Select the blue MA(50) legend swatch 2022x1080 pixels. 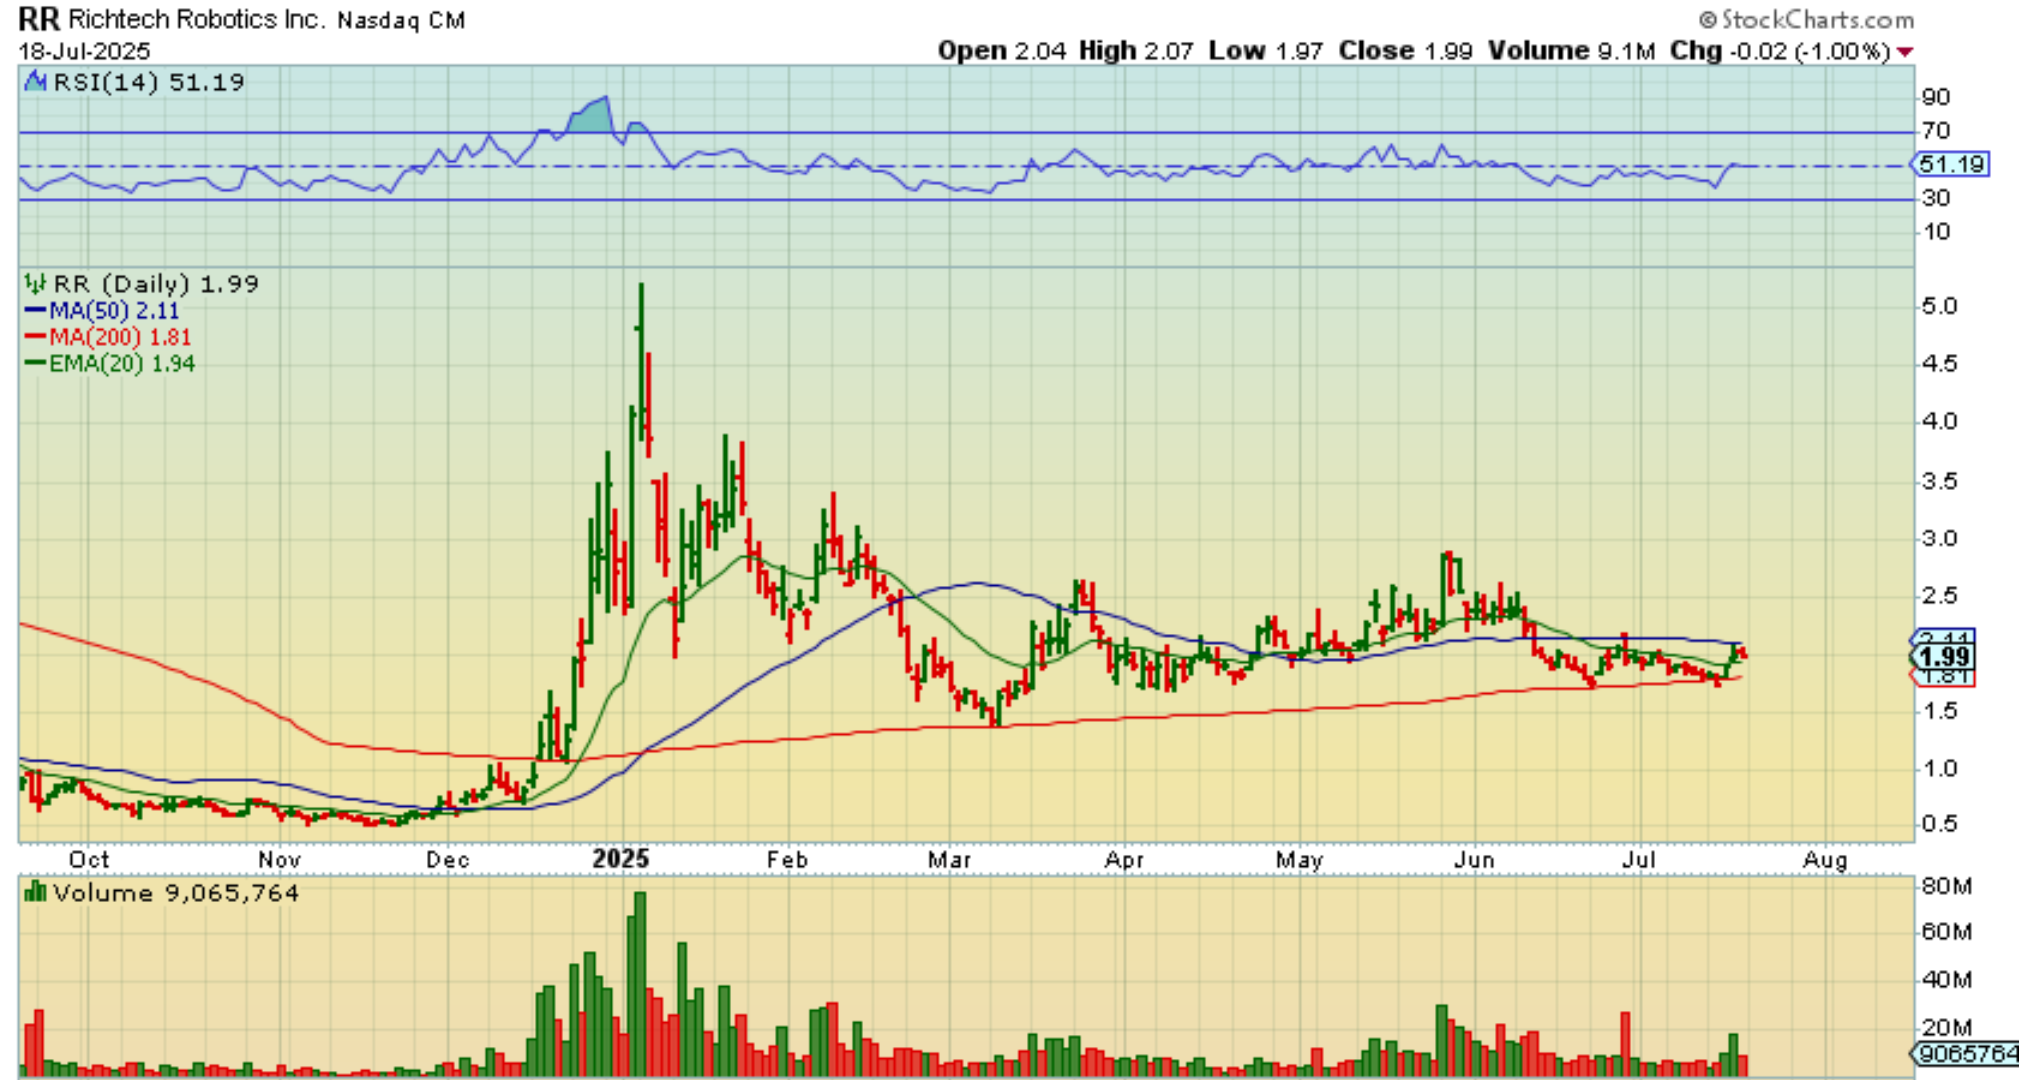(x=36, y=311)
